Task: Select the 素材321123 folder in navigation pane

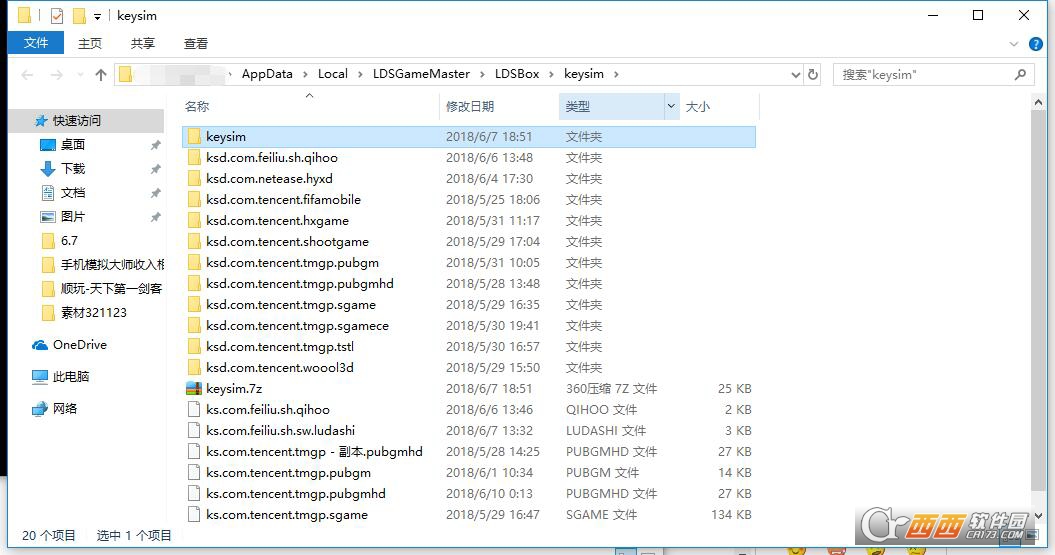Action: [x=94, y=313]
